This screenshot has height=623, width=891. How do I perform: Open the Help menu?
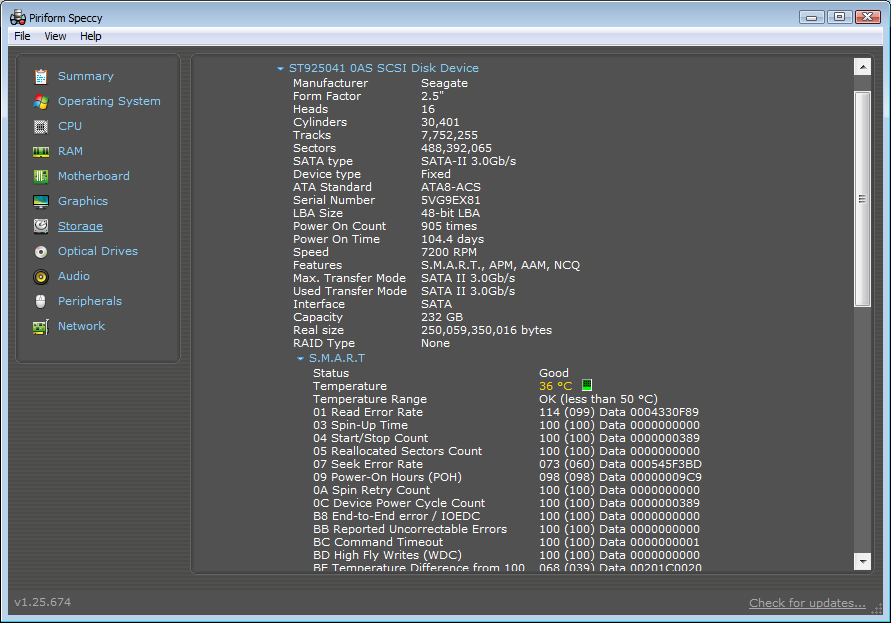pos(90,36)
